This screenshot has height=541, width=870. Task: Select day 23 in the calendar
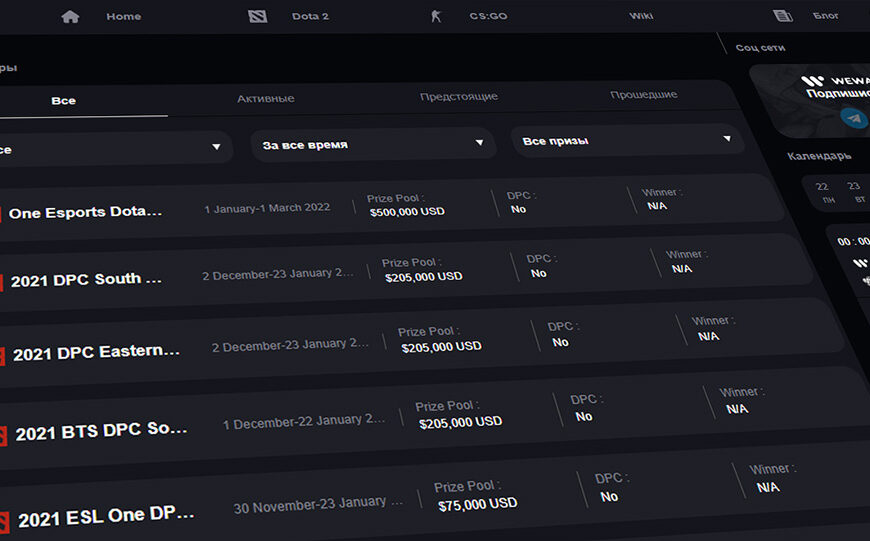[x=854, y=185]
